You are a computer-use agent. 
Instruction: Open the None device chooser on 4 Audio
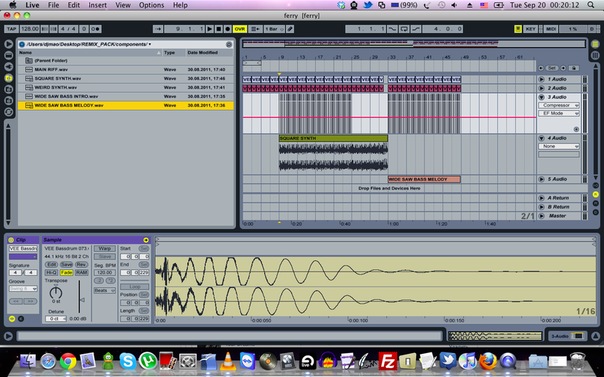click(x=559, y=146)
